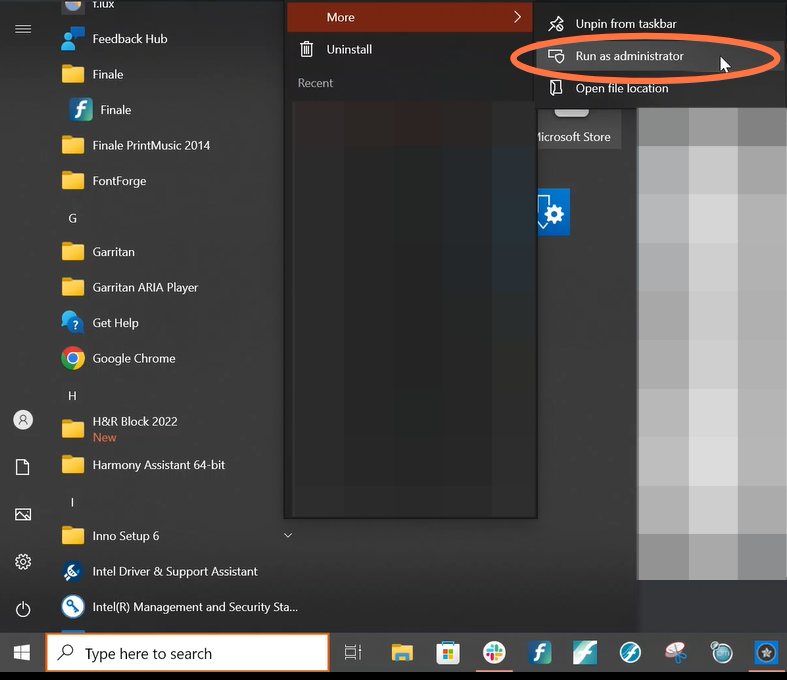Open File Explorer from taskbar

coord(402,653)
